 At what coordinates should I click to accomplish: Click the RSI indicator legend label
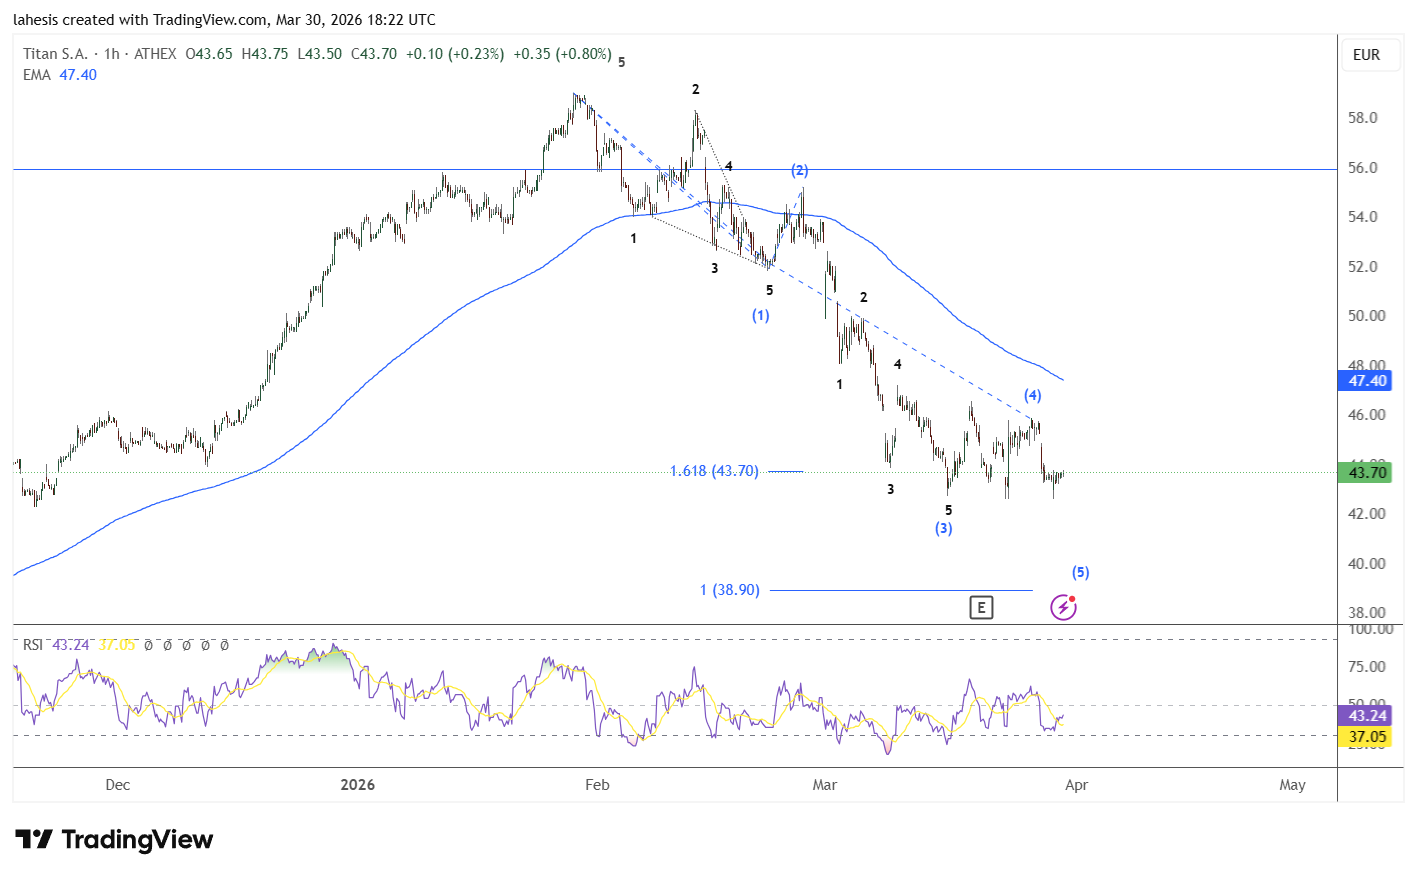coord(33,645)
